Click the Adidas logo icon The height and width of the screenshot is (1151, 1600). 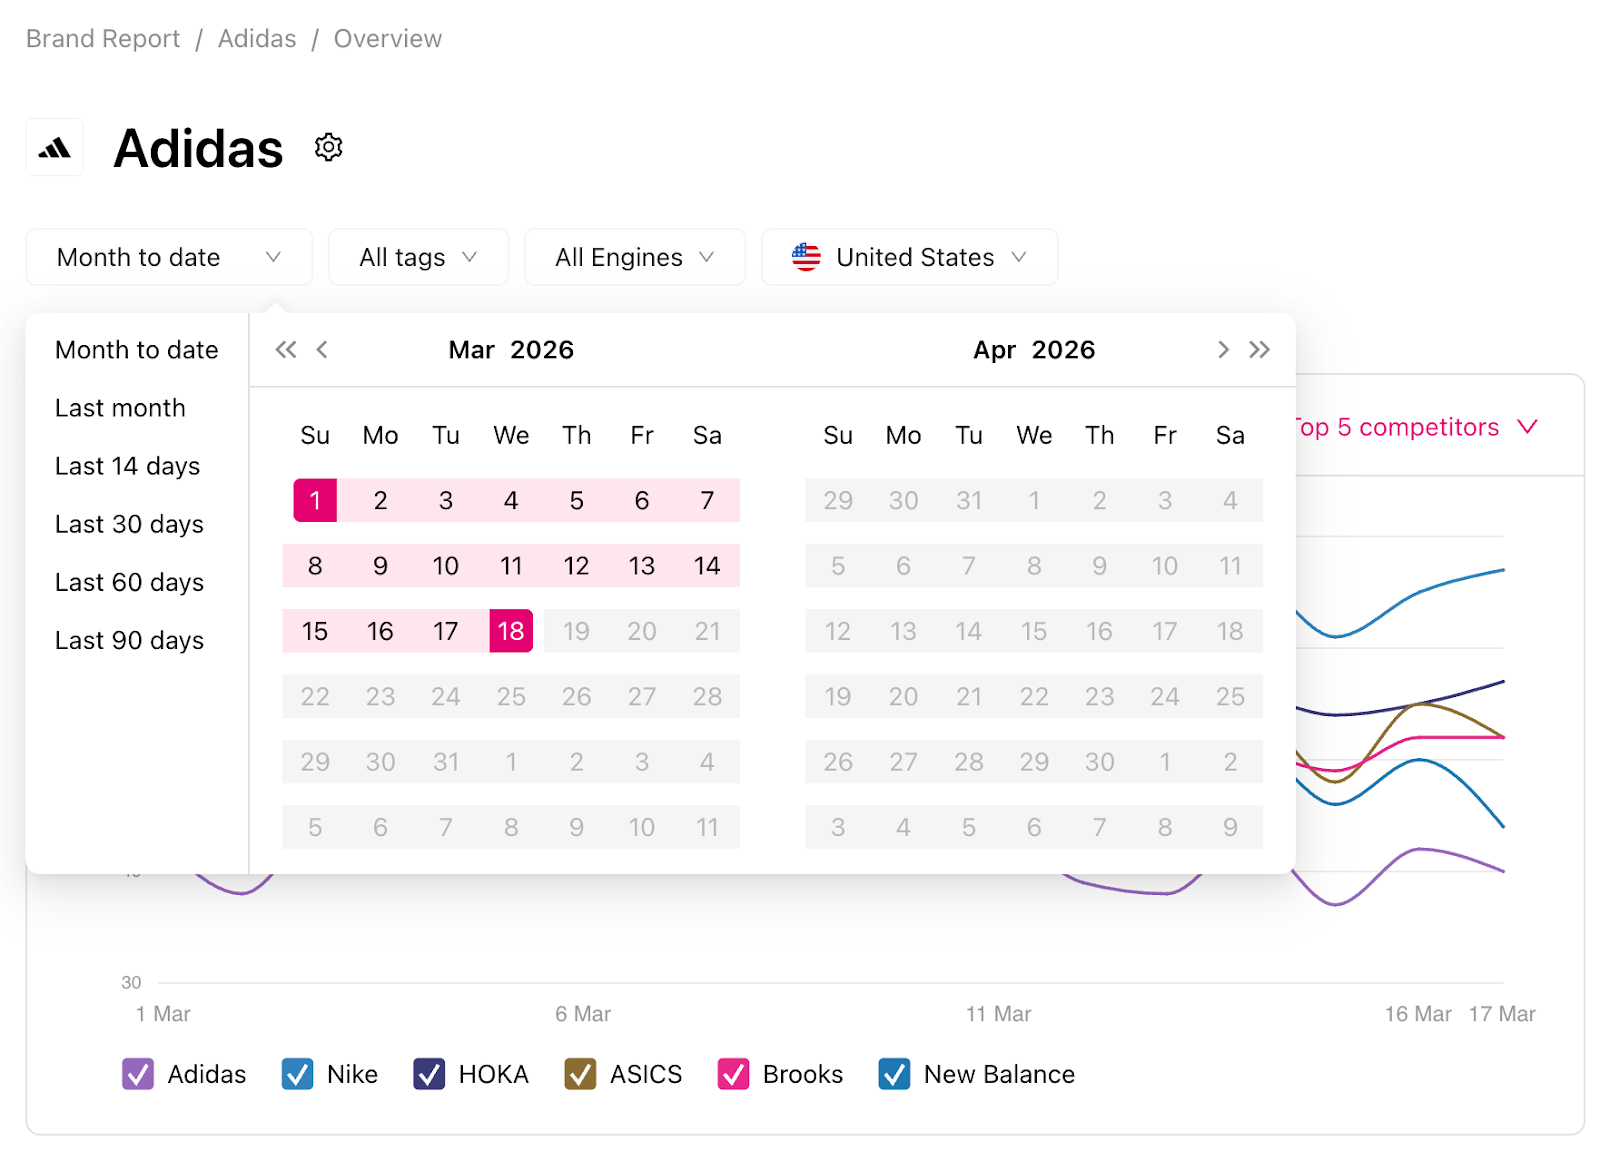pos(55,149)
